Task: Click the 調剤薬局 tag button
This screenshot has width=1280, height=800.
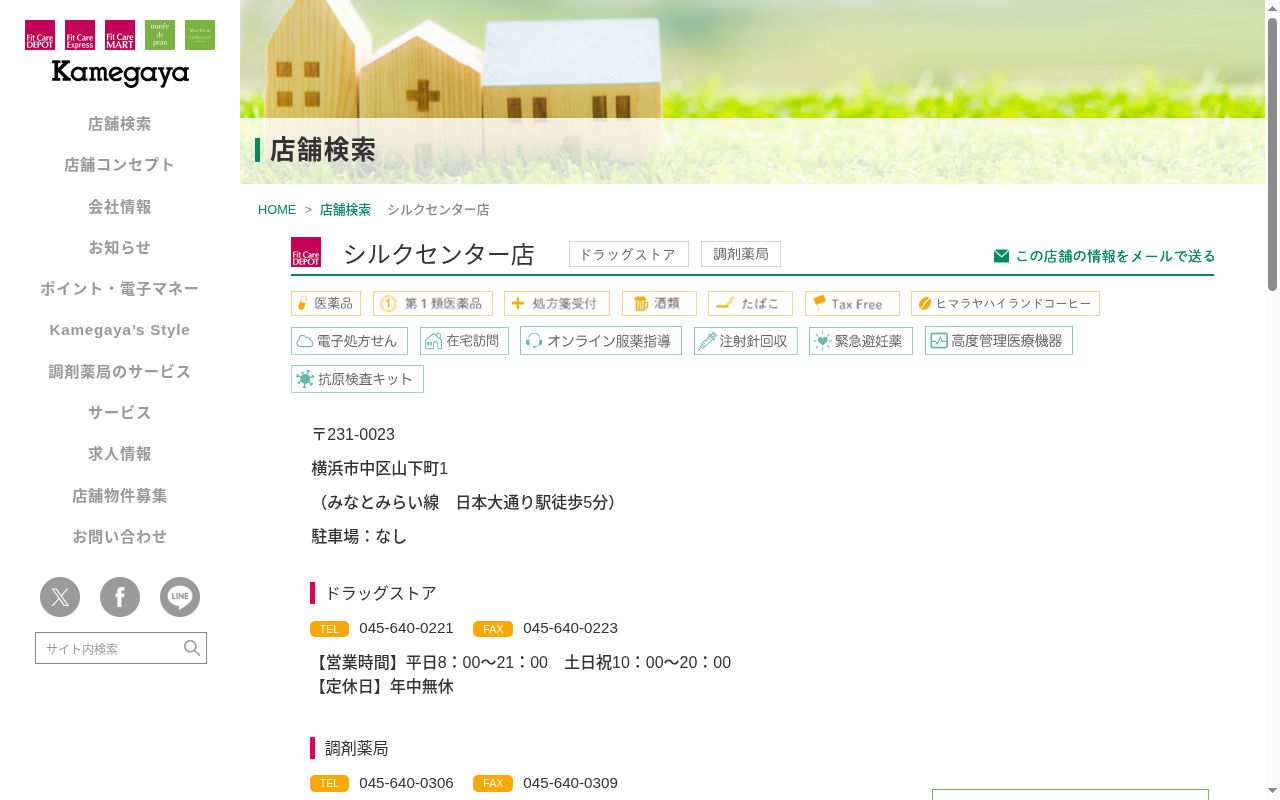Action: tap(741, 254)
